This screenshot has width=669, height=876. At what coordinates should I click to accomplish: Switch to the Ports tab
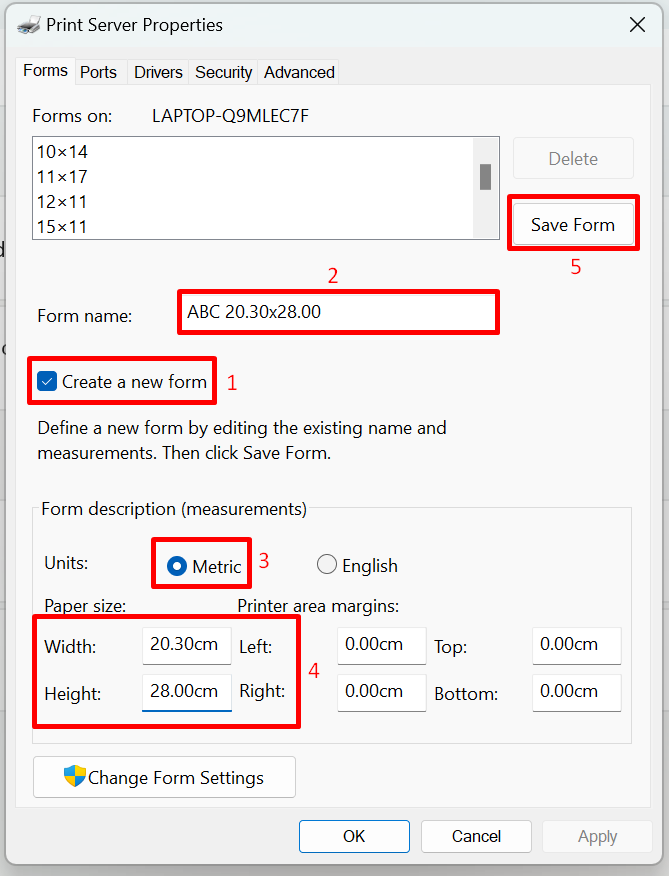(x=98, y=72)
